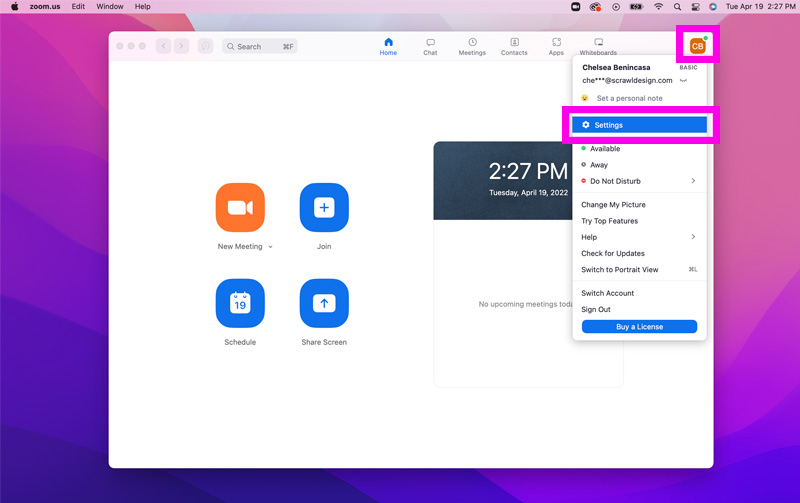This screenshot has height=503, width=800.
Task: Select Settings from the profile menu
Action: pos(639,125)
